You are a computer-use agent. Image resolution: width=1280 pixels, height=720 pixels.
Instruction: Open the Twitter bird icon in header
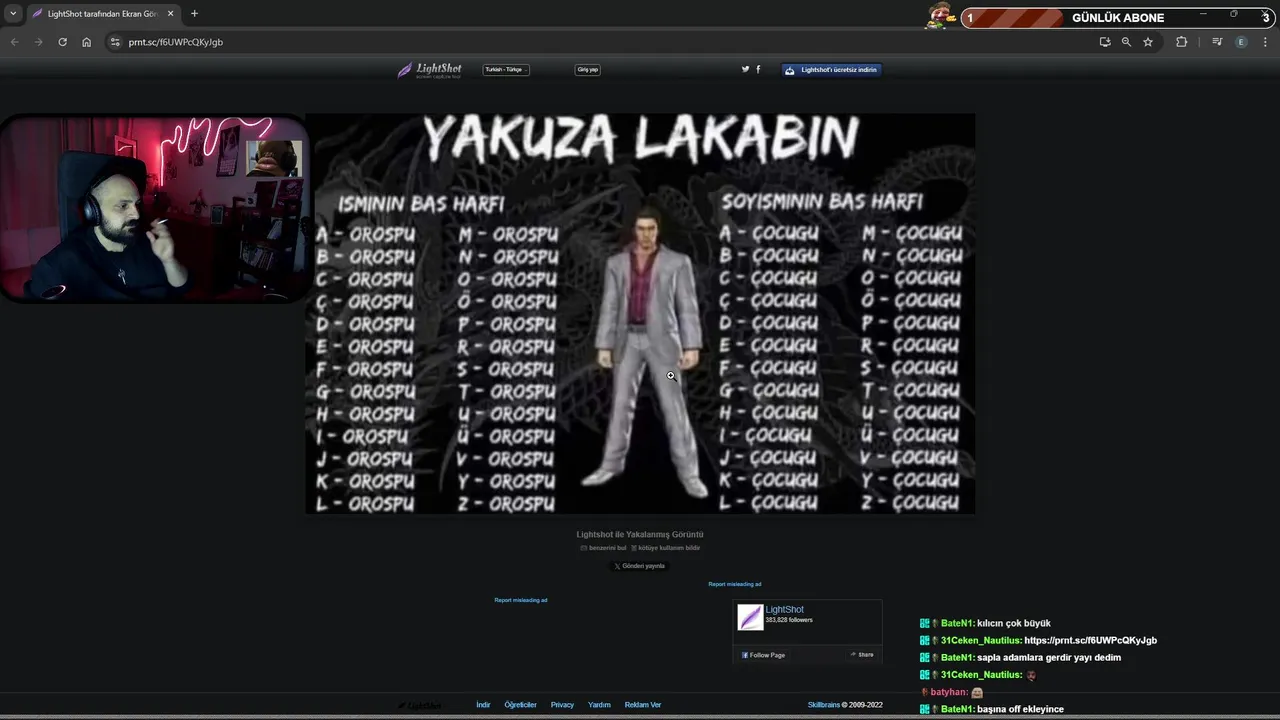tap(745, 69)
